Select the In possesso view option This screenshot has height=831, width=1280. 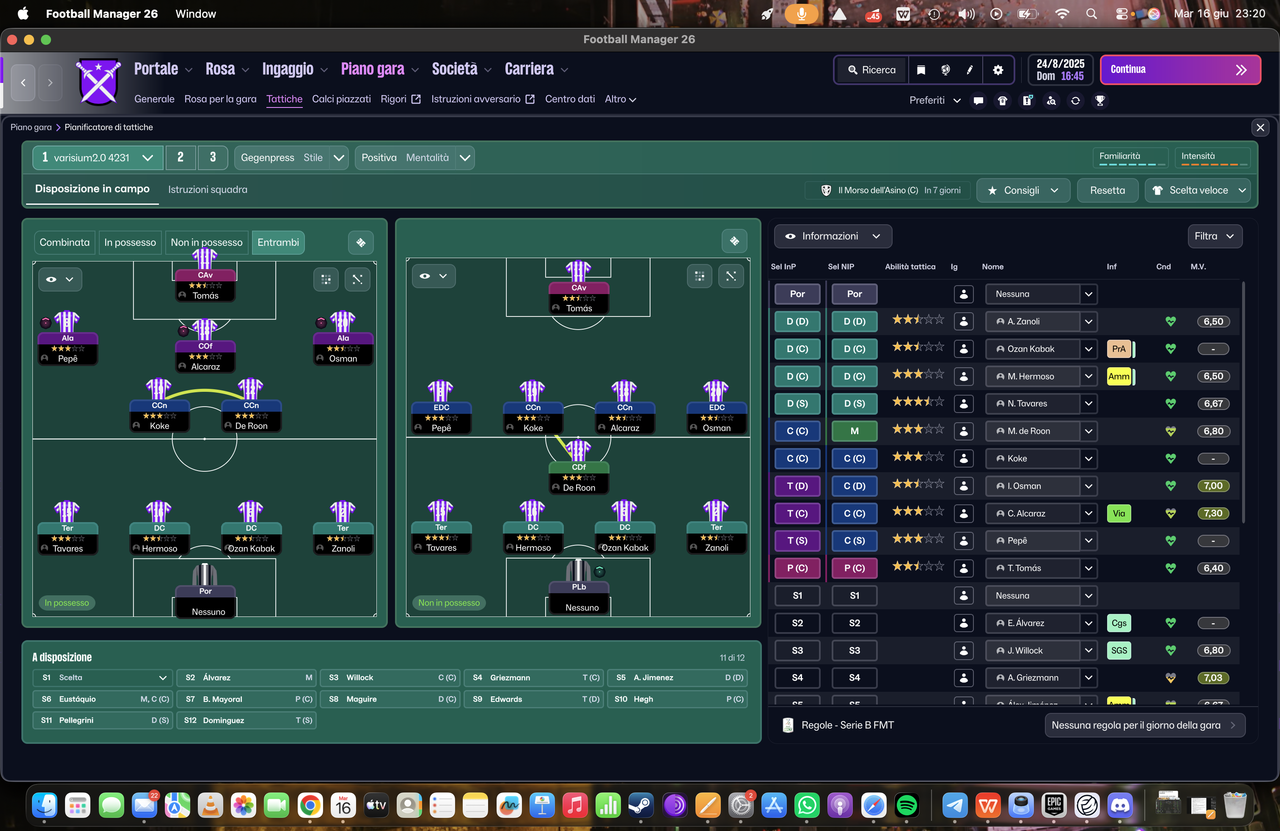tap(130, 242)
